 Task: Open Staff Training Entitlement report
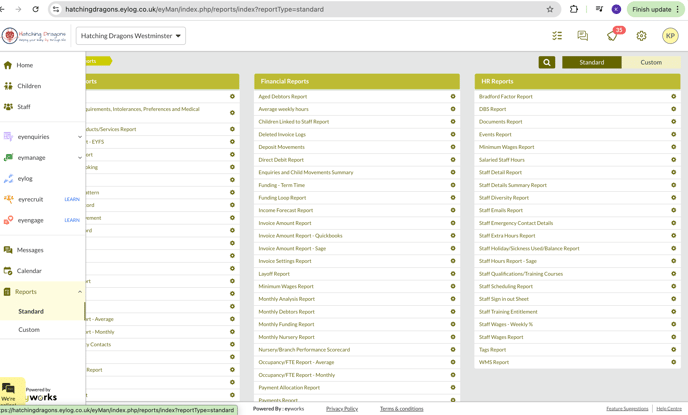click(508, 312)
